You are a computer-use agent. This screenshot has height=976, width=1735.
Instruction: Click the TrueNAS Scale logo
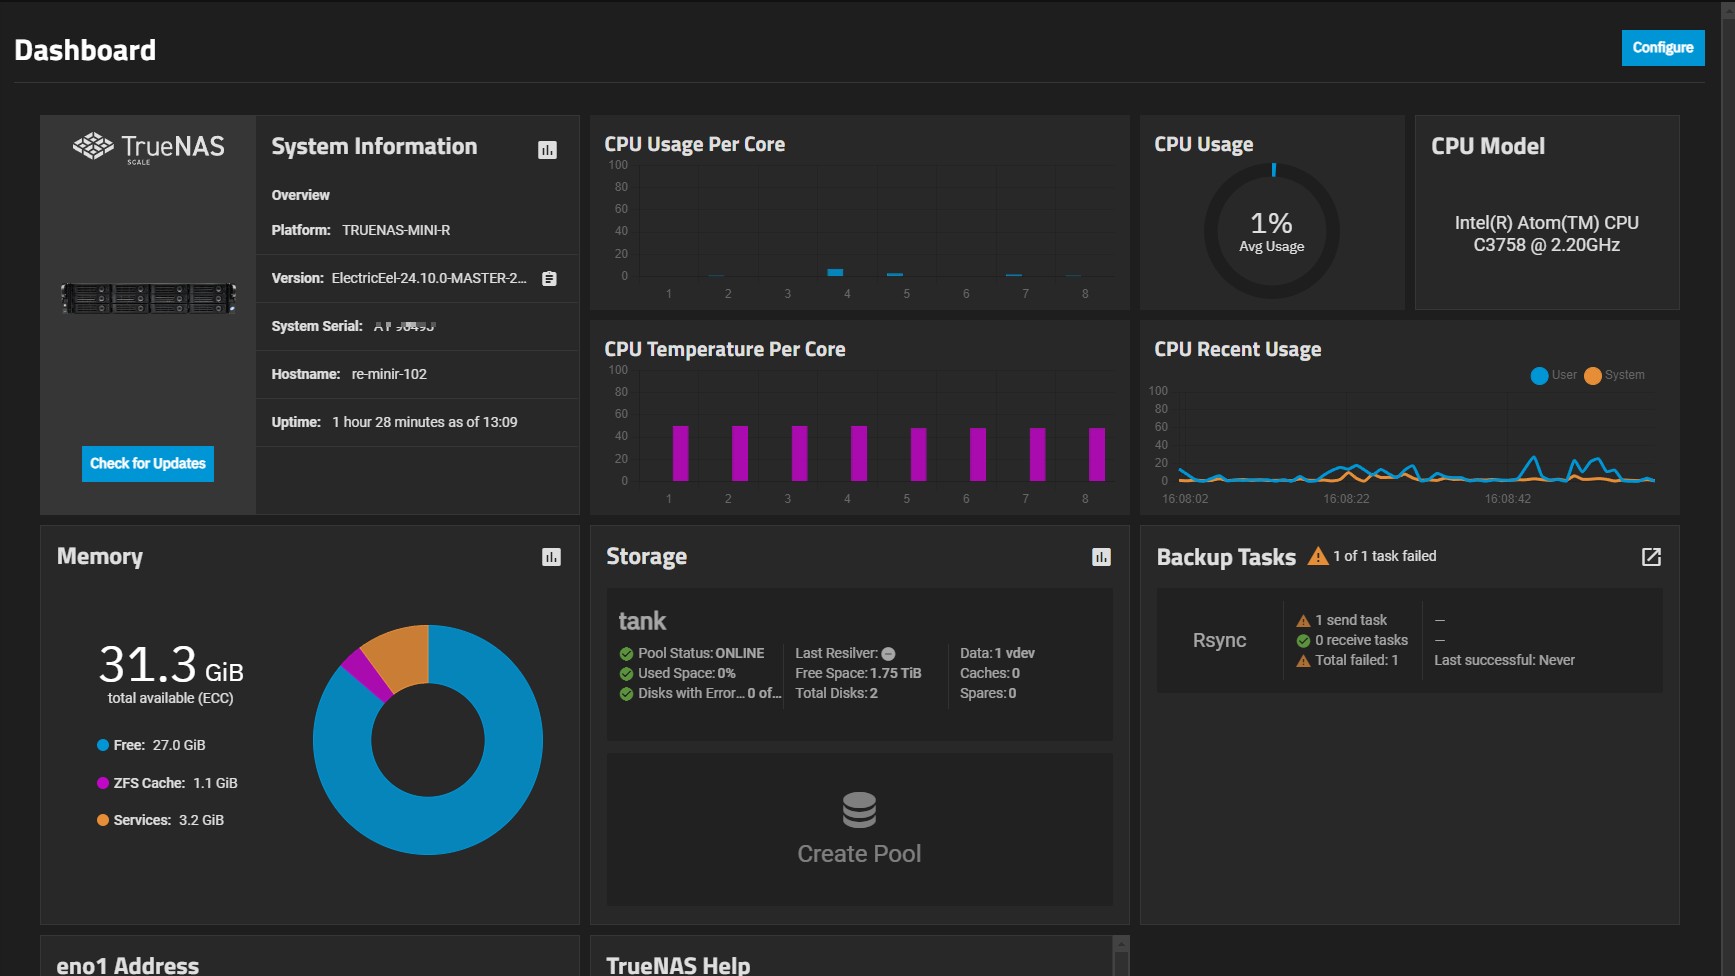pos(146,146)
